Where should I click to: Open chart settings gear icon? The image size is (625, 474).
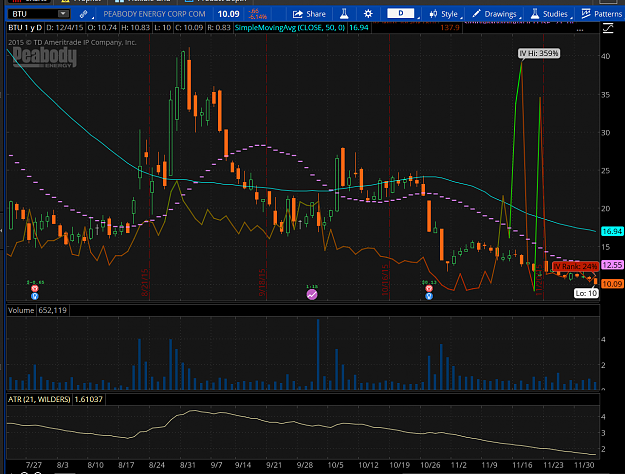coord(368,14)
